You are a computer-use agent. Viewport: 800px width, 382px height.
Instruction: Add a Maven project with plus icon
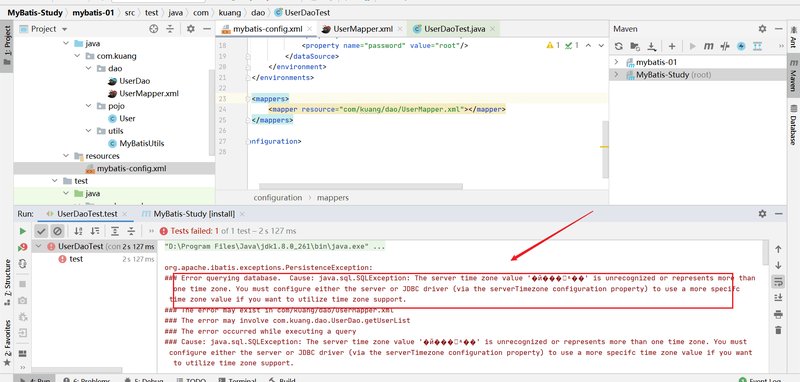point(672,46)
